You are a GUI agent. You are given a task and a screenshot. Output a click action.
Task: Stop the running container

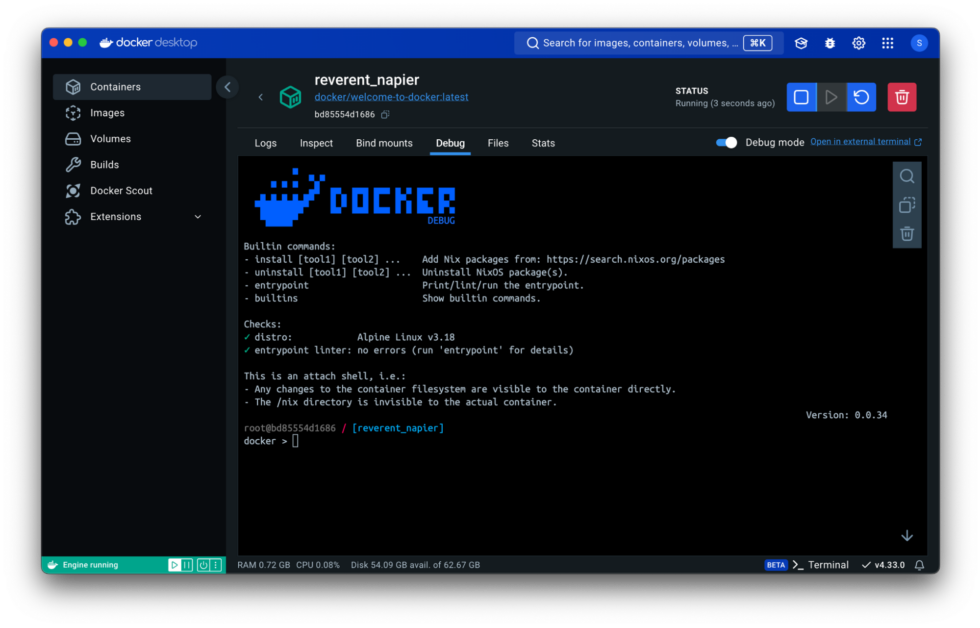(801, 97)
